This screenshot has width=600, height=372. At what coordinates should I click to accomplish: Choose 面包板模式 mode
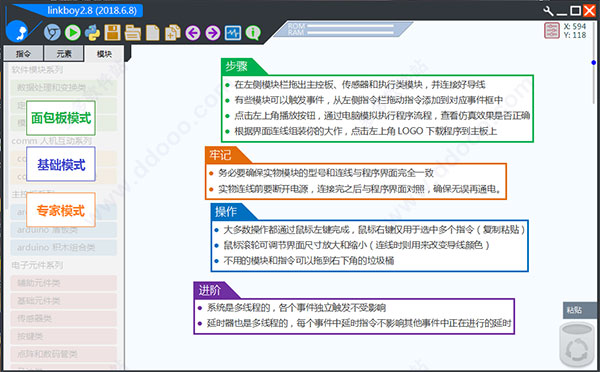(x=61, y=118)
